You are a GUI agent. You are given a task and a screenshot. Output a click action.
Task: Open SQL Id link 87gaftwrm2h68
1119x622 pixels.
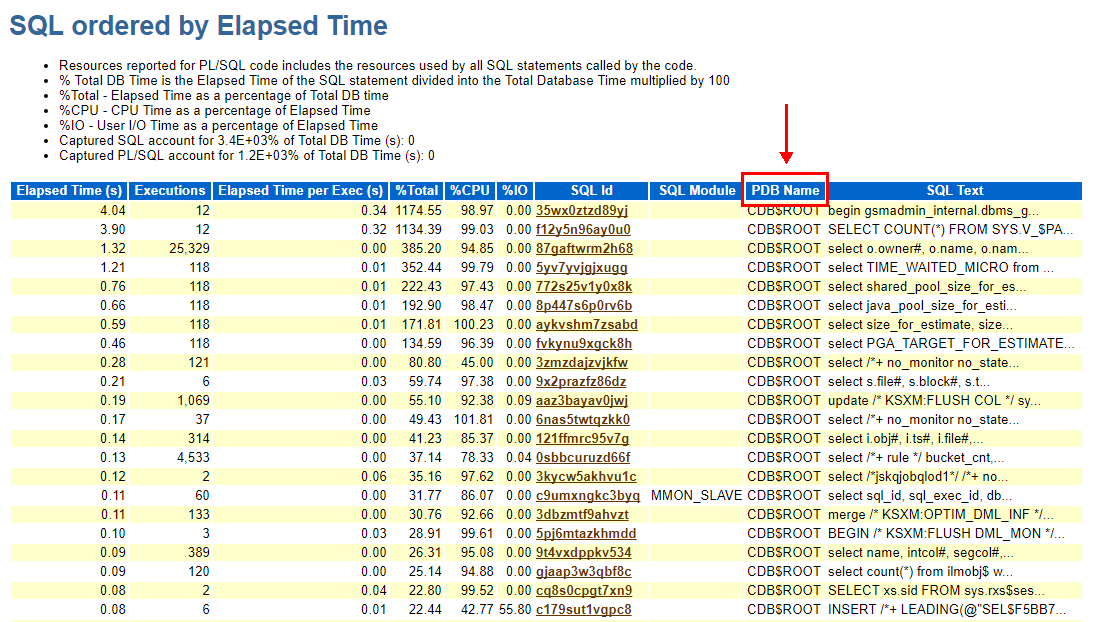pos(584,248)
